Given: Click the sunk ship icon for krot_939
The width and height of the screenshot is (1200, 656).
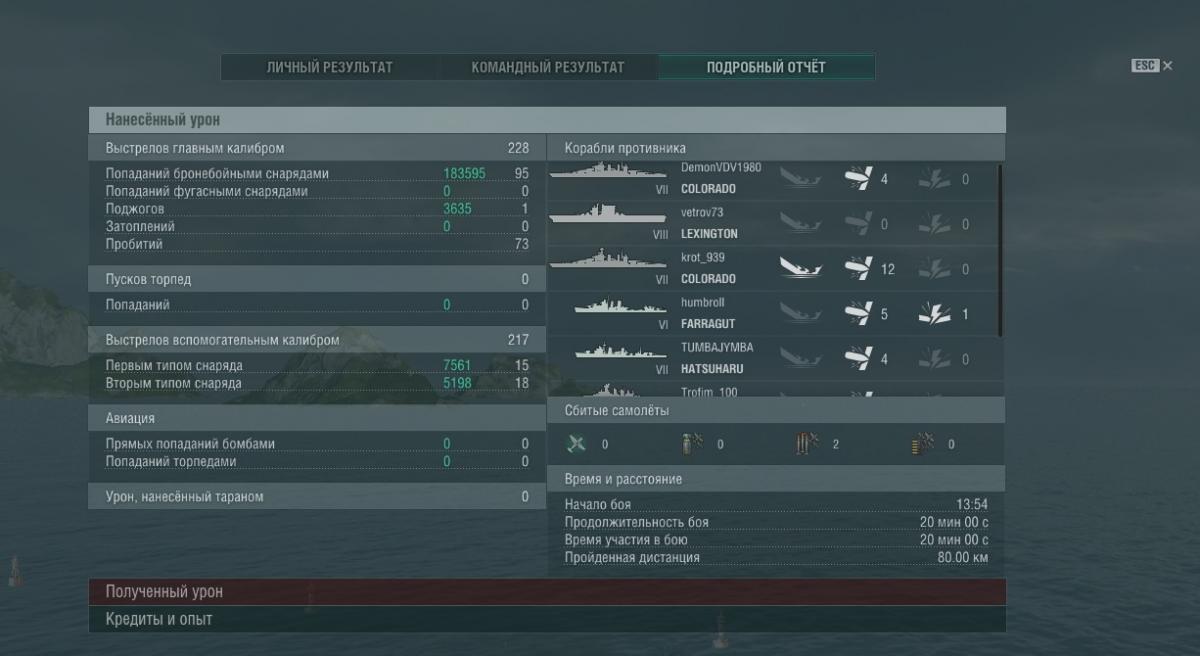Looking at the screenshot, I should (799, 269).
